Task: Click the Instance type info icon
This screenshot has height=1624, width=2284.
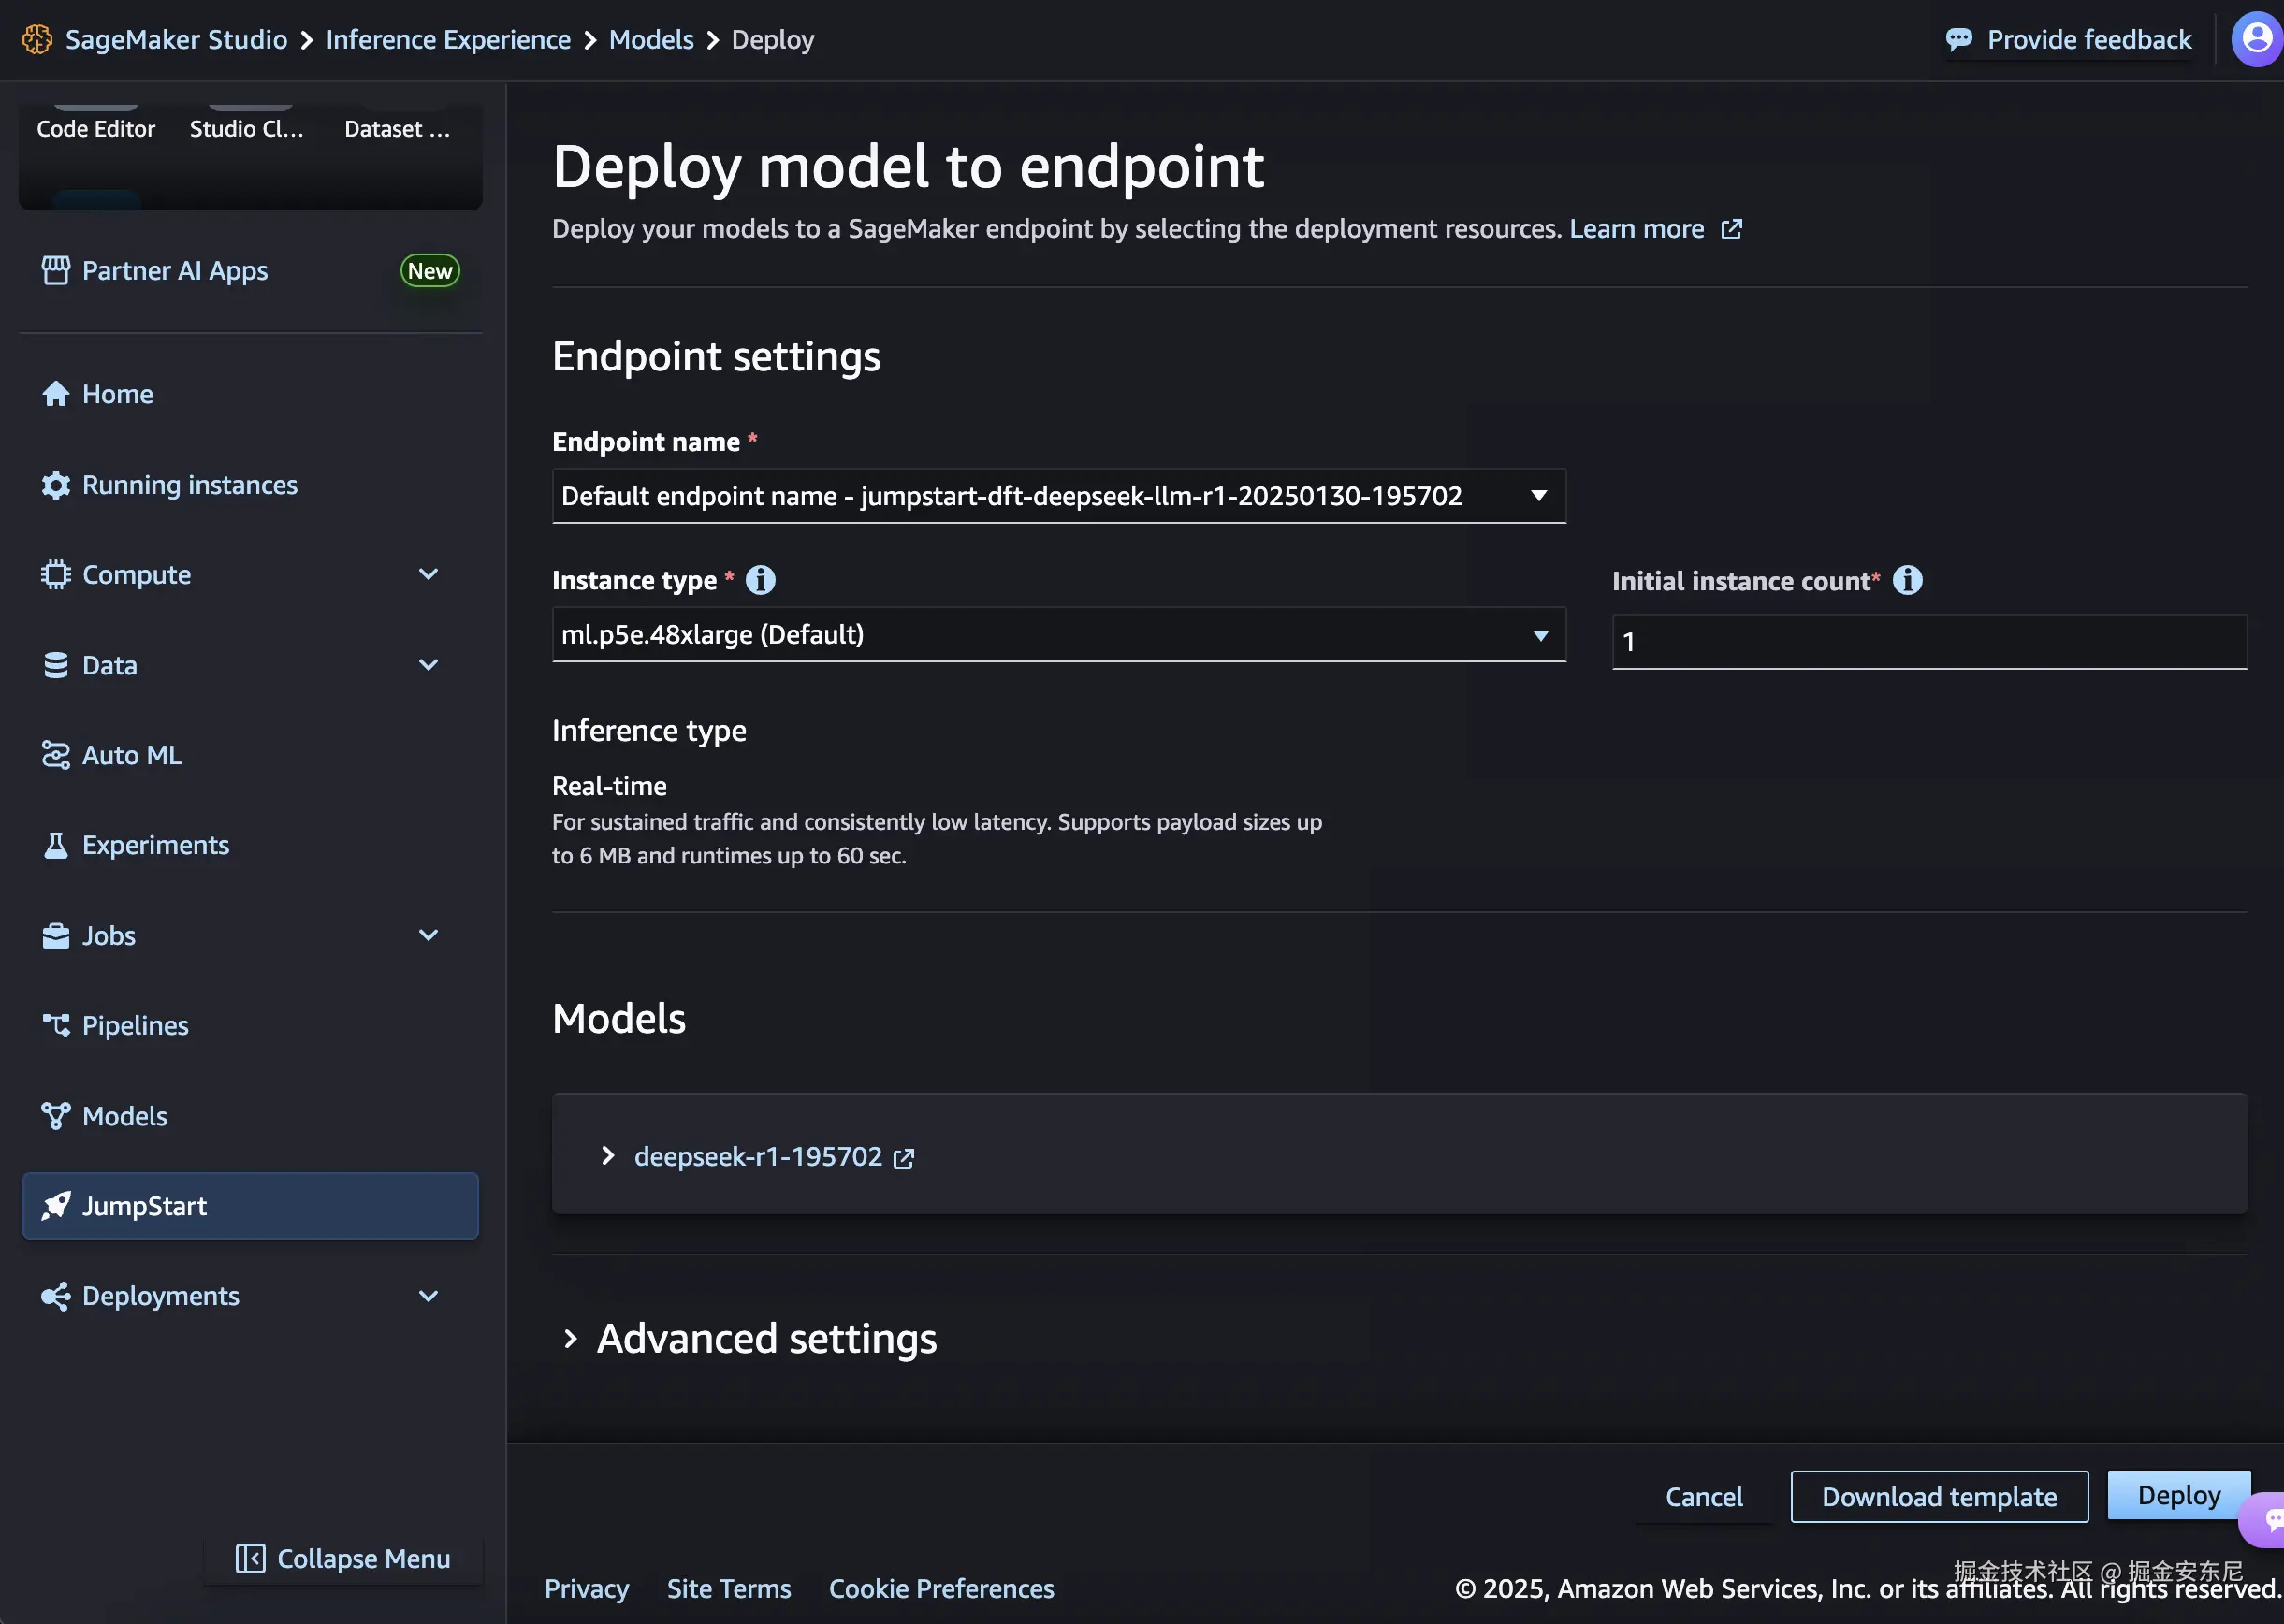Action: coord(760,580)
